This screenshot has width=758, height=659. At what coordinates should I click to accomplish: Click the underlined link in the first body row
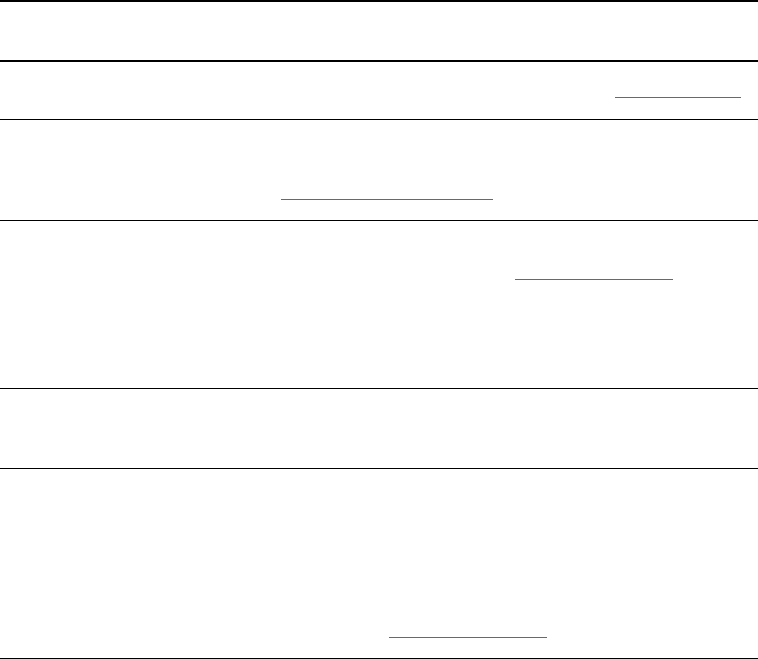point(678,96)
